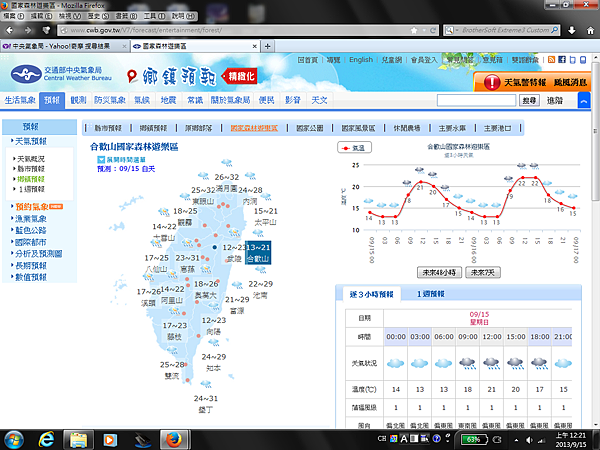The height and width of the screenshot is (450, 600).
Task: Click the Windows Start orb
Action: coord(14,439)
